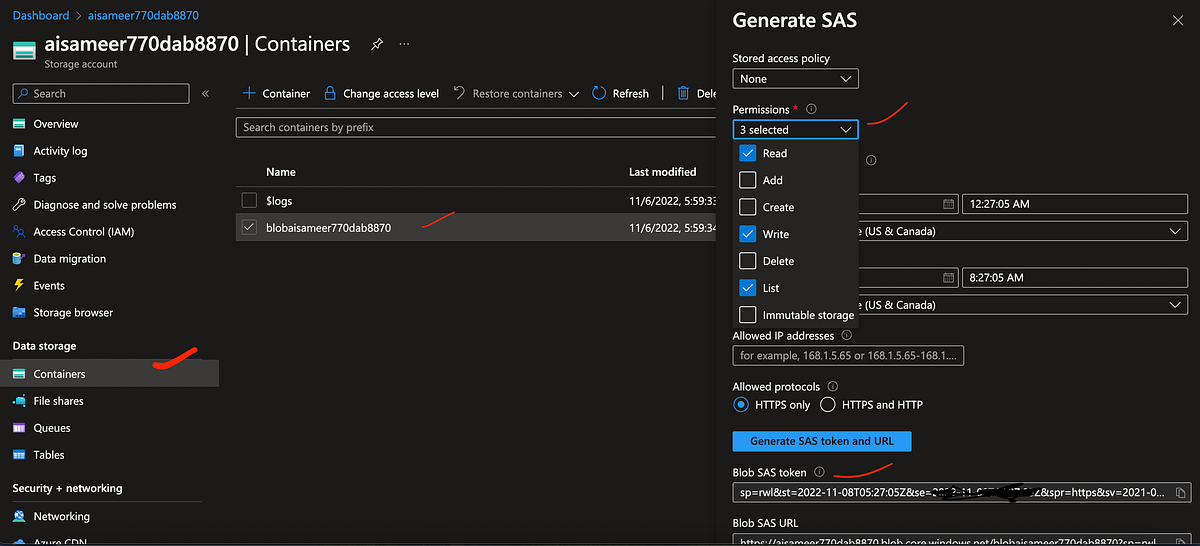Collapse the sidebar with the double chevron
This screenshot has width=1200, height=546.
tap(206, 94)
